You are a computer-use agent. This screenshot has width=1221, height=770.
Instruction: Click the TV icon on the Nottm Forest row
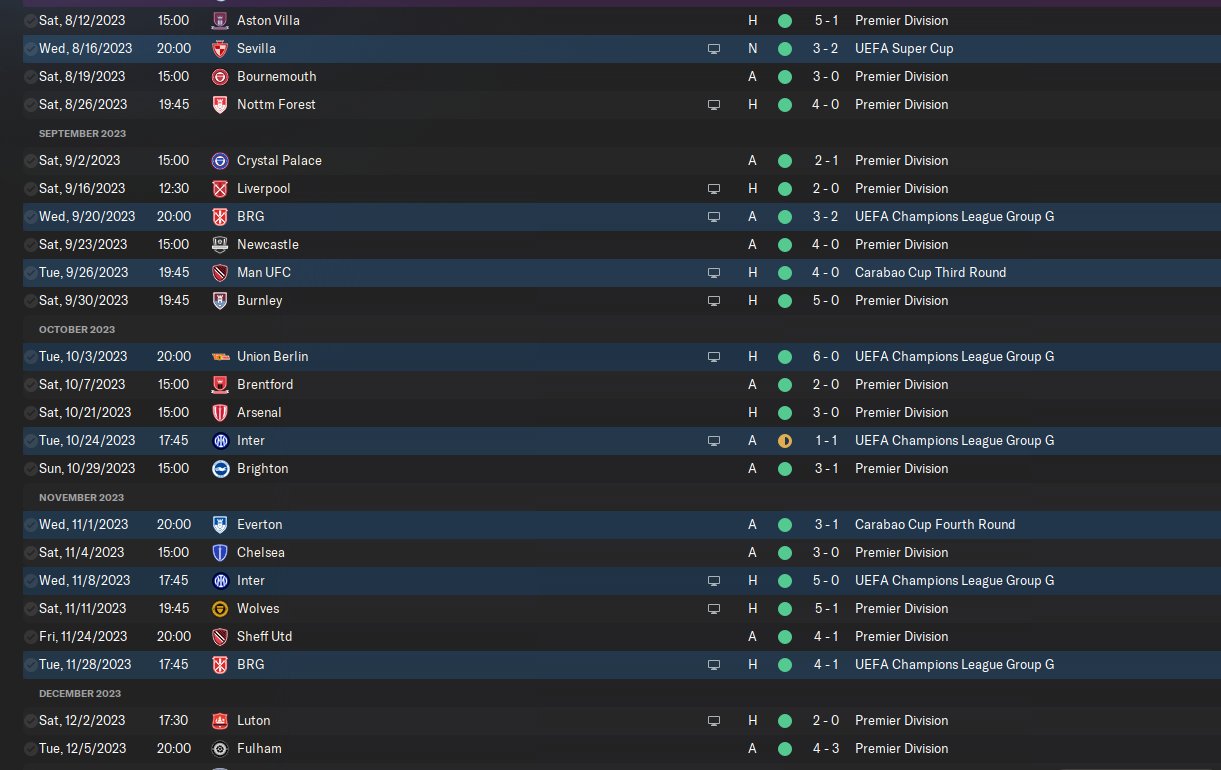click(713, 104)
